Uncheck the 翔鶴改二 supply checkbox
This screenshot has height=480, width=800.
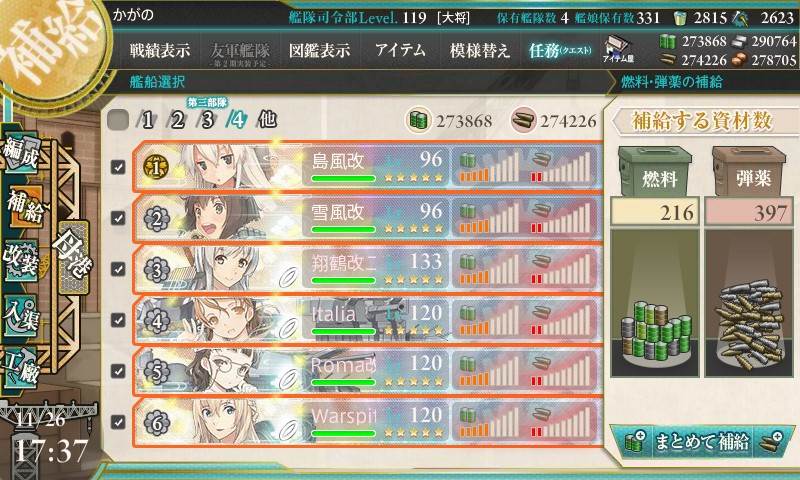(x=118, y=269)
